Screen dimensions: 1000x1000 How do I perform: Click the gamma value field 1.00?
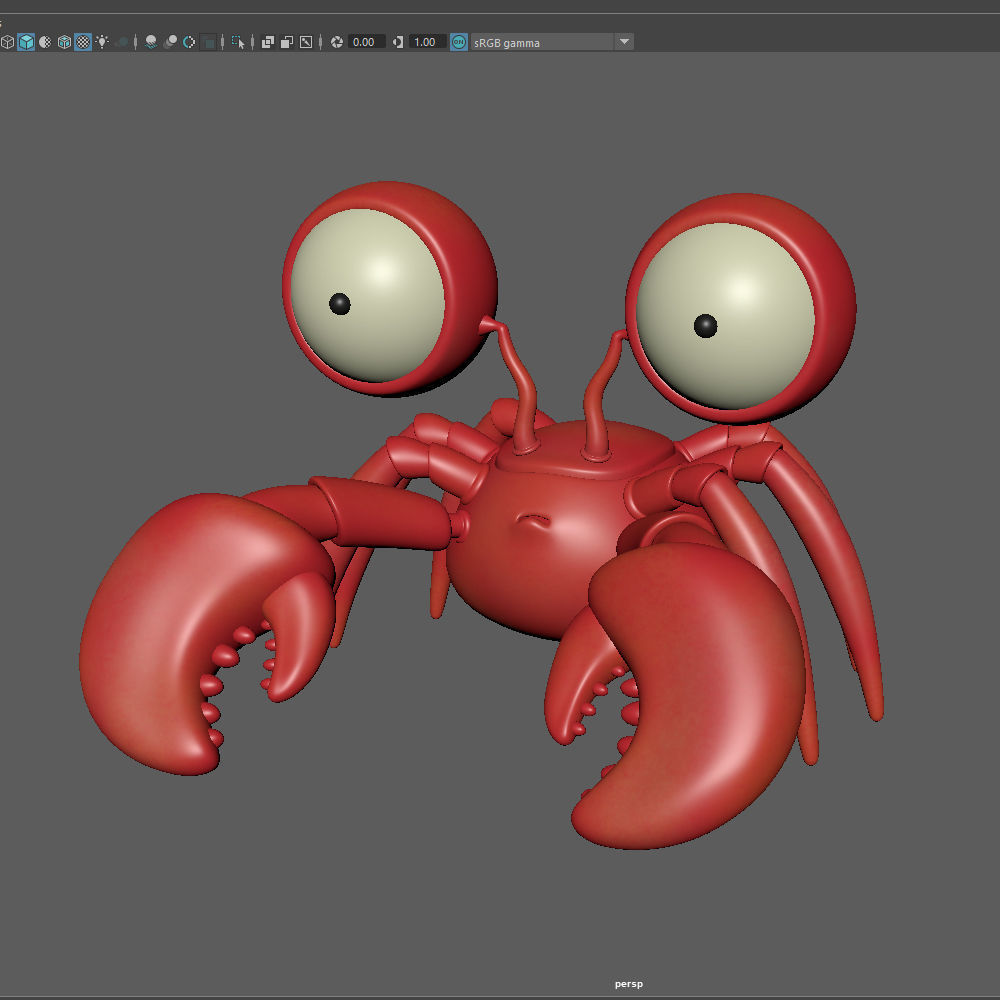(427, 42)
